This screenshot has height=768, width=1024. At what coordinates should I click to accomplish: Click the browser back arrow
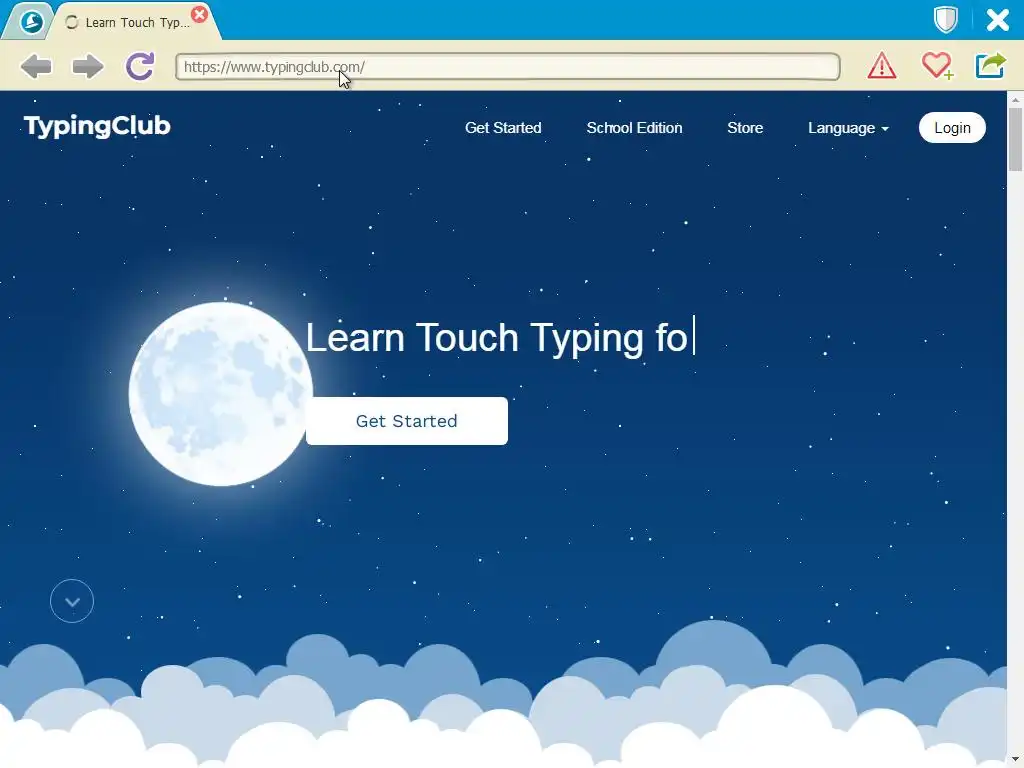36,66
